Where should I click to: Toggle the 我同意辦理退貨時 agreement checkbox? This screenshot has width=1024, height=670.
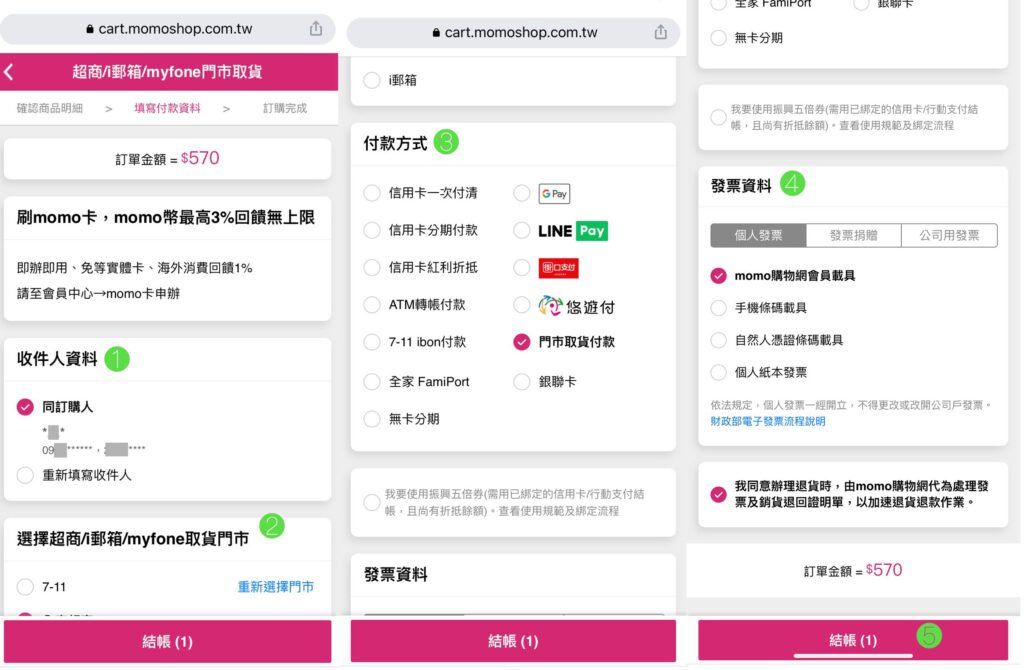(718, 494)
